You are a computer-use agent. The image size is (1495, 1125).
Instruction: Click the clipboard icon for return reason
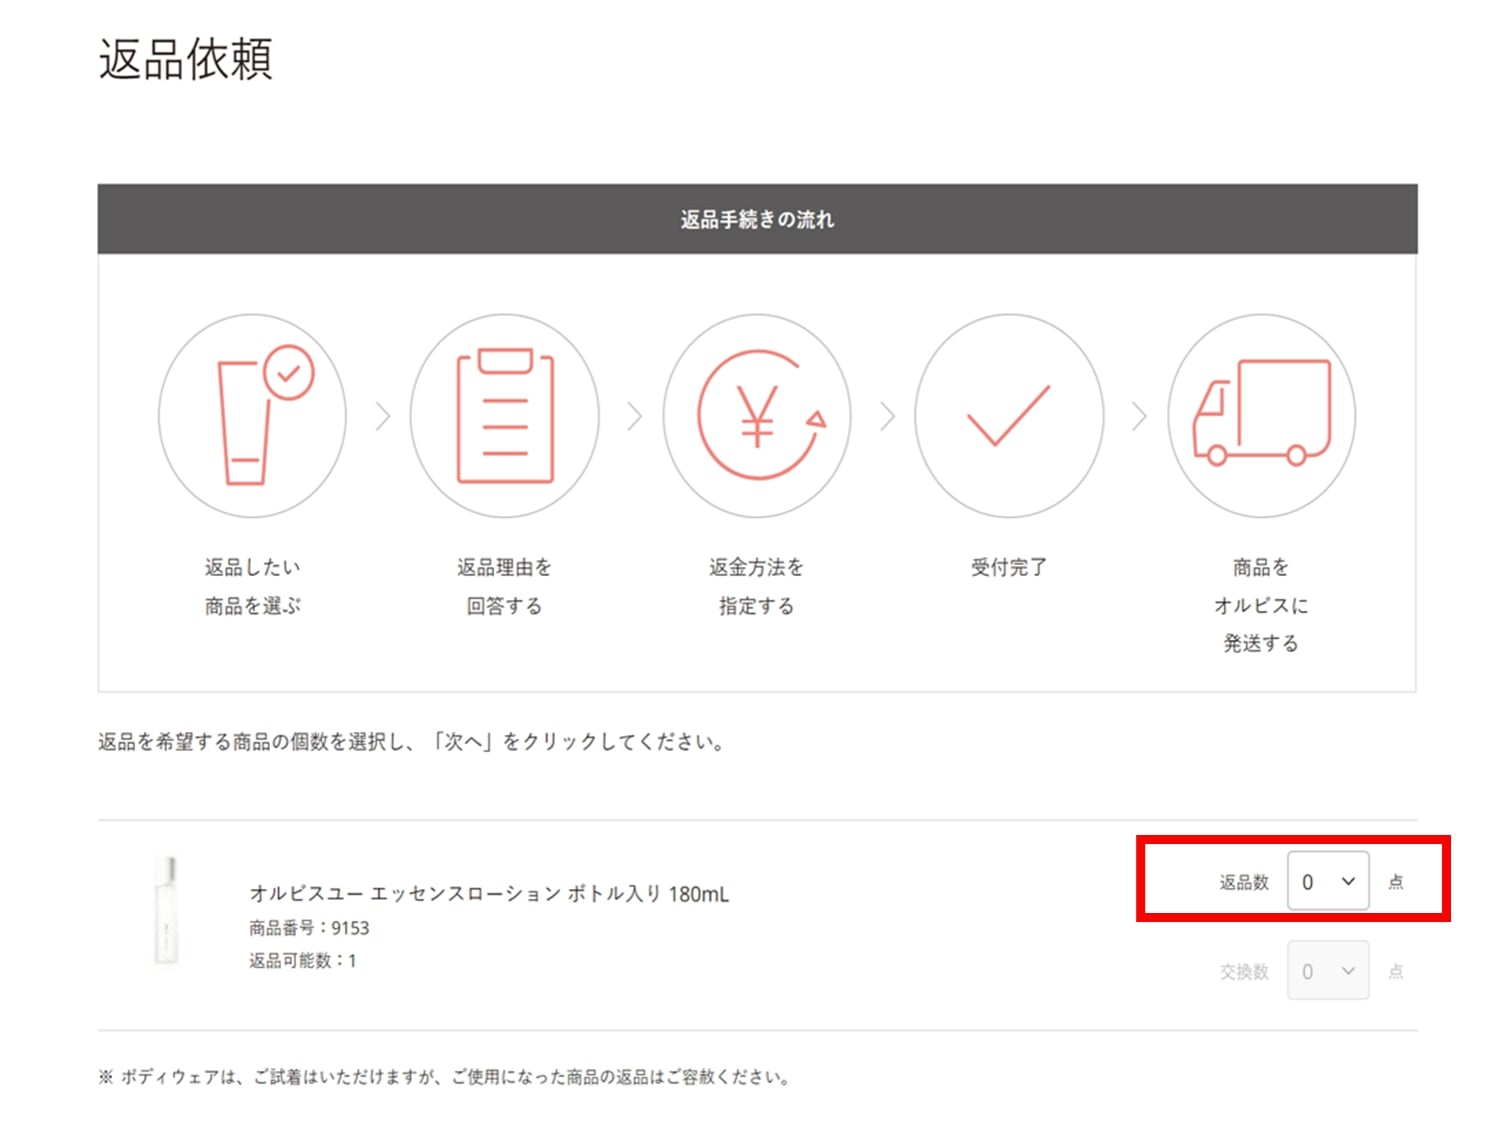504,416
